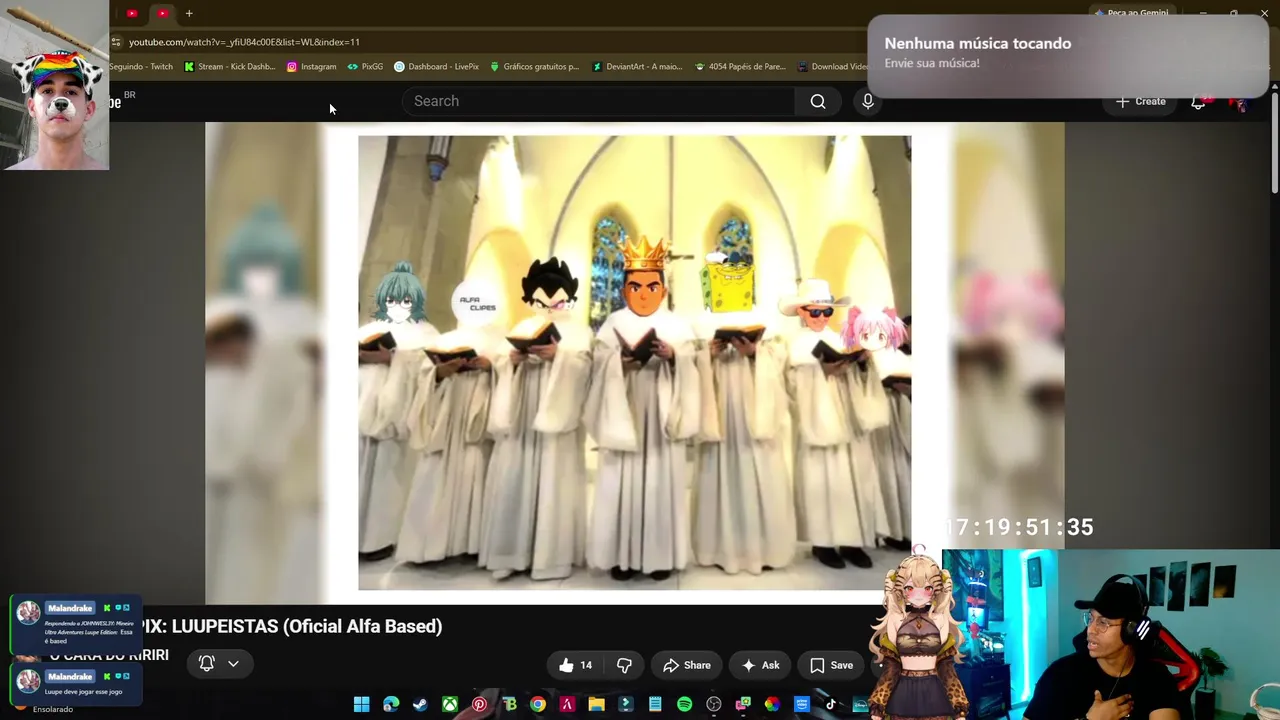This screenshot has width=1280, height=720.
Task: Open Notepad from the taskbar
Action: point(655,704)
